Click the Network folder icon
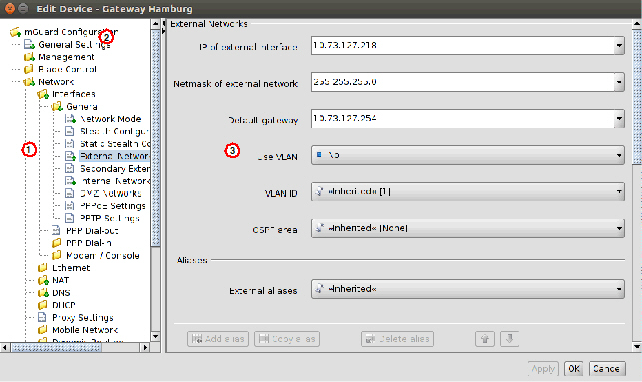 coord(29,82)
